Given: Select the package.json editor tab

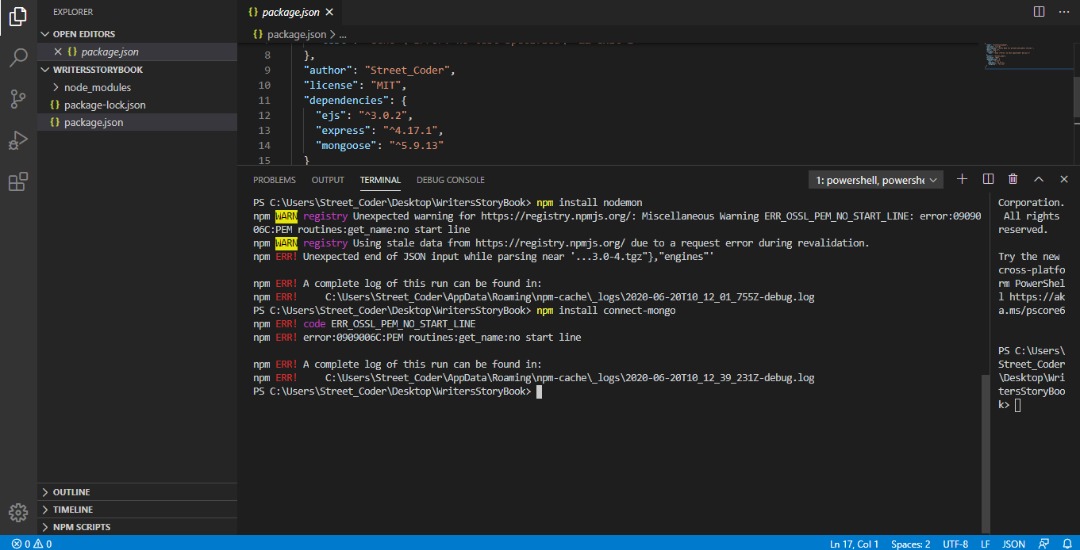Looking at the screenshot, I should click(x=289, y=12).
